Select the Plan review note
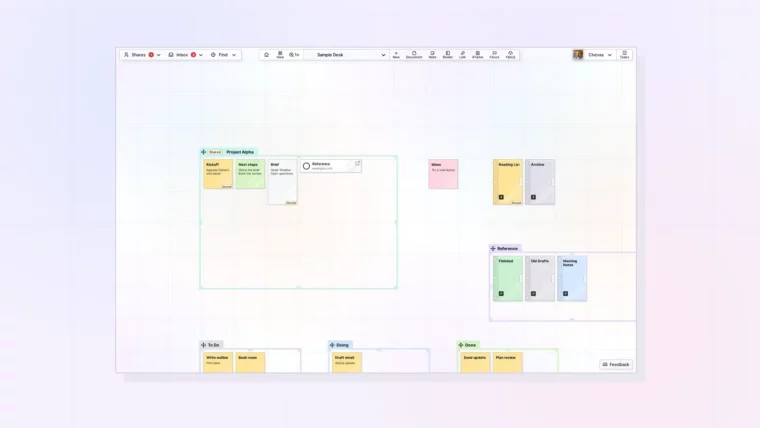 (x=507, y=363)
